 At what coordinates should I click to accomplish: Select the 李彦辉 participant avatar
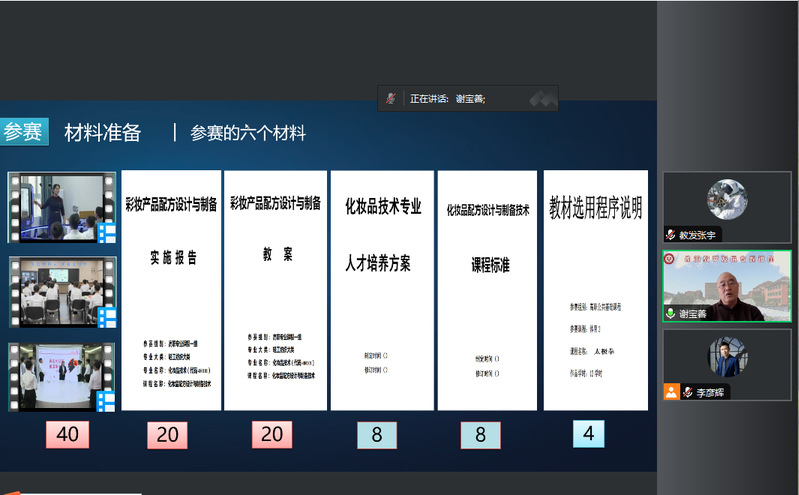[x=728, y=359]
